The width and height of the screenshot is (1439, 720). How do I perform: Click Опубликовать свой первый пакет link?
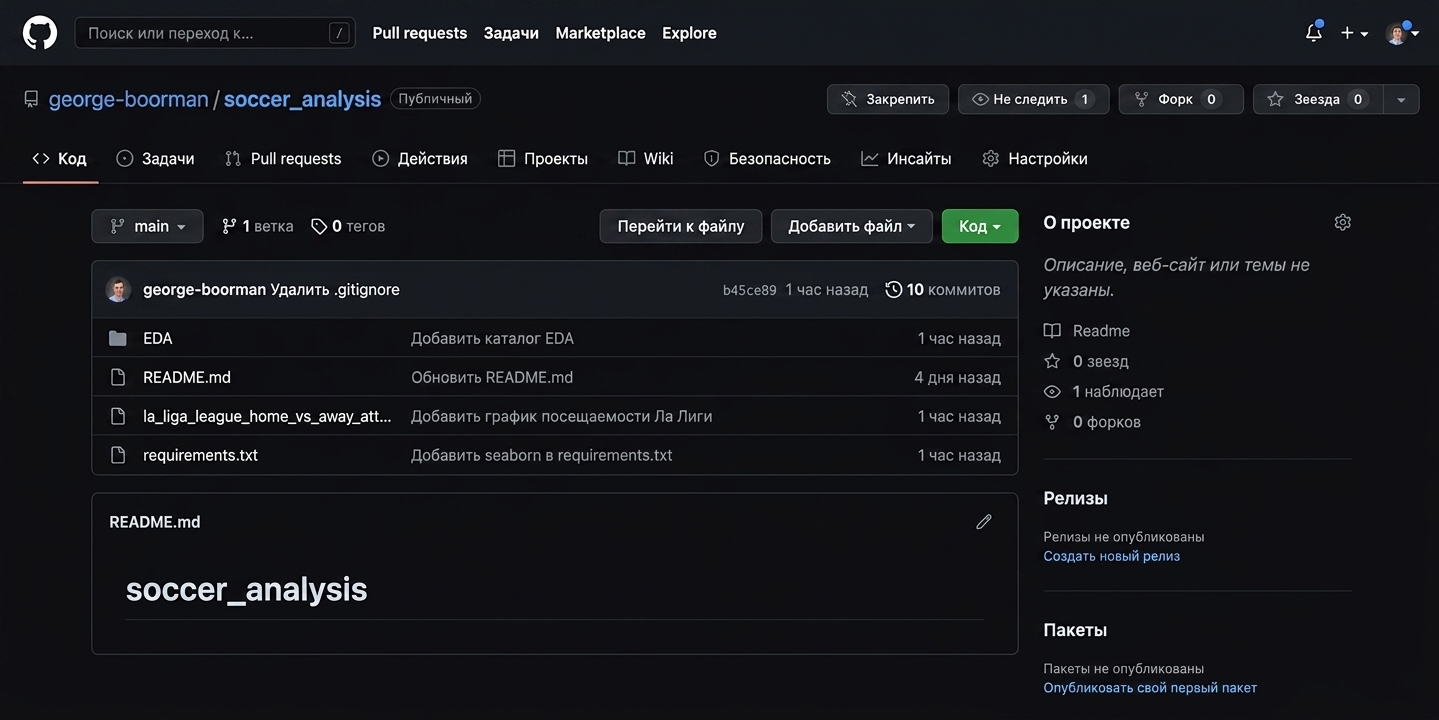click(1150, 688)
